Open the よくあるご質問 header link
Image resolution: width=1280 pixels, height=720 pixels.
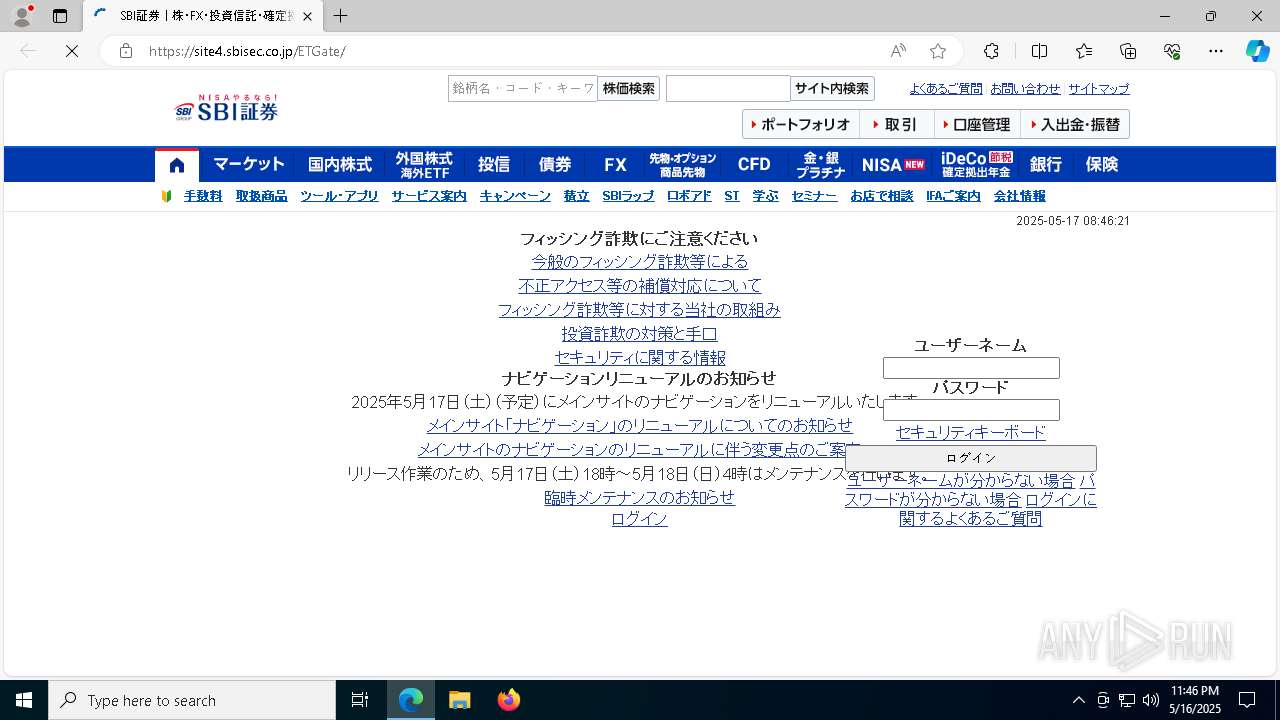click(946, 89)
